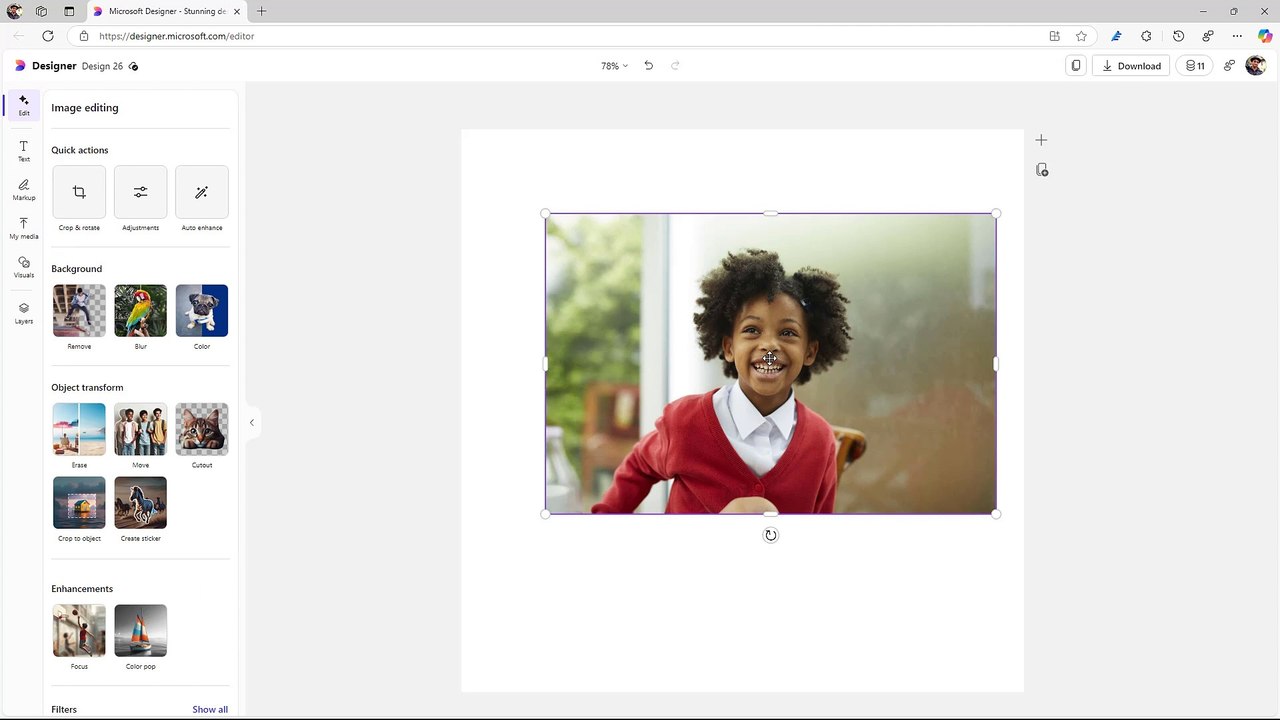Open My media in sidebar
The image size is (1280, 720).
pyautogui.click(x=24, y=228)
